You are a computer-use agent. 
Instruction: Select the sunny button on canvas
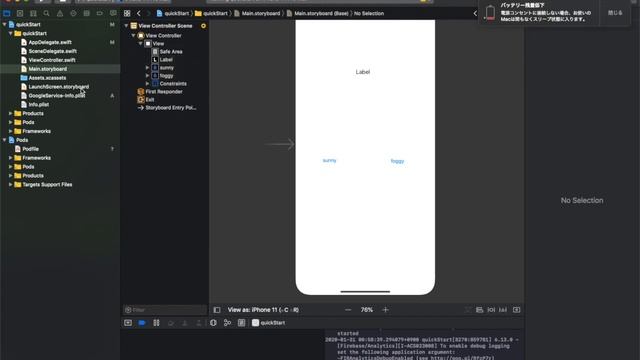[329, 160]
